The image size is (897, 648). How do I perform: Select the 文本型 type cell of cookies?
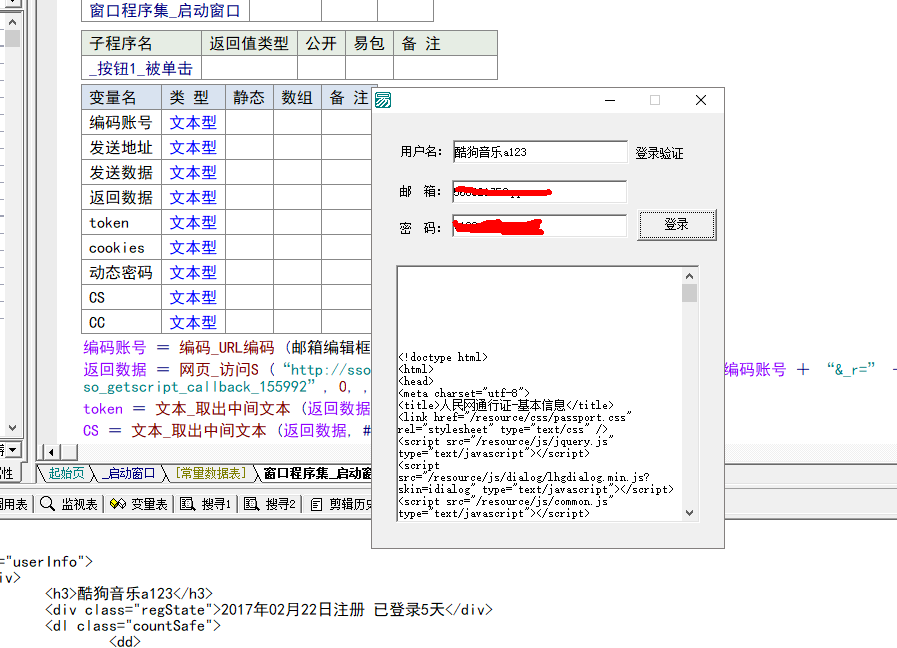coord(192,247)
